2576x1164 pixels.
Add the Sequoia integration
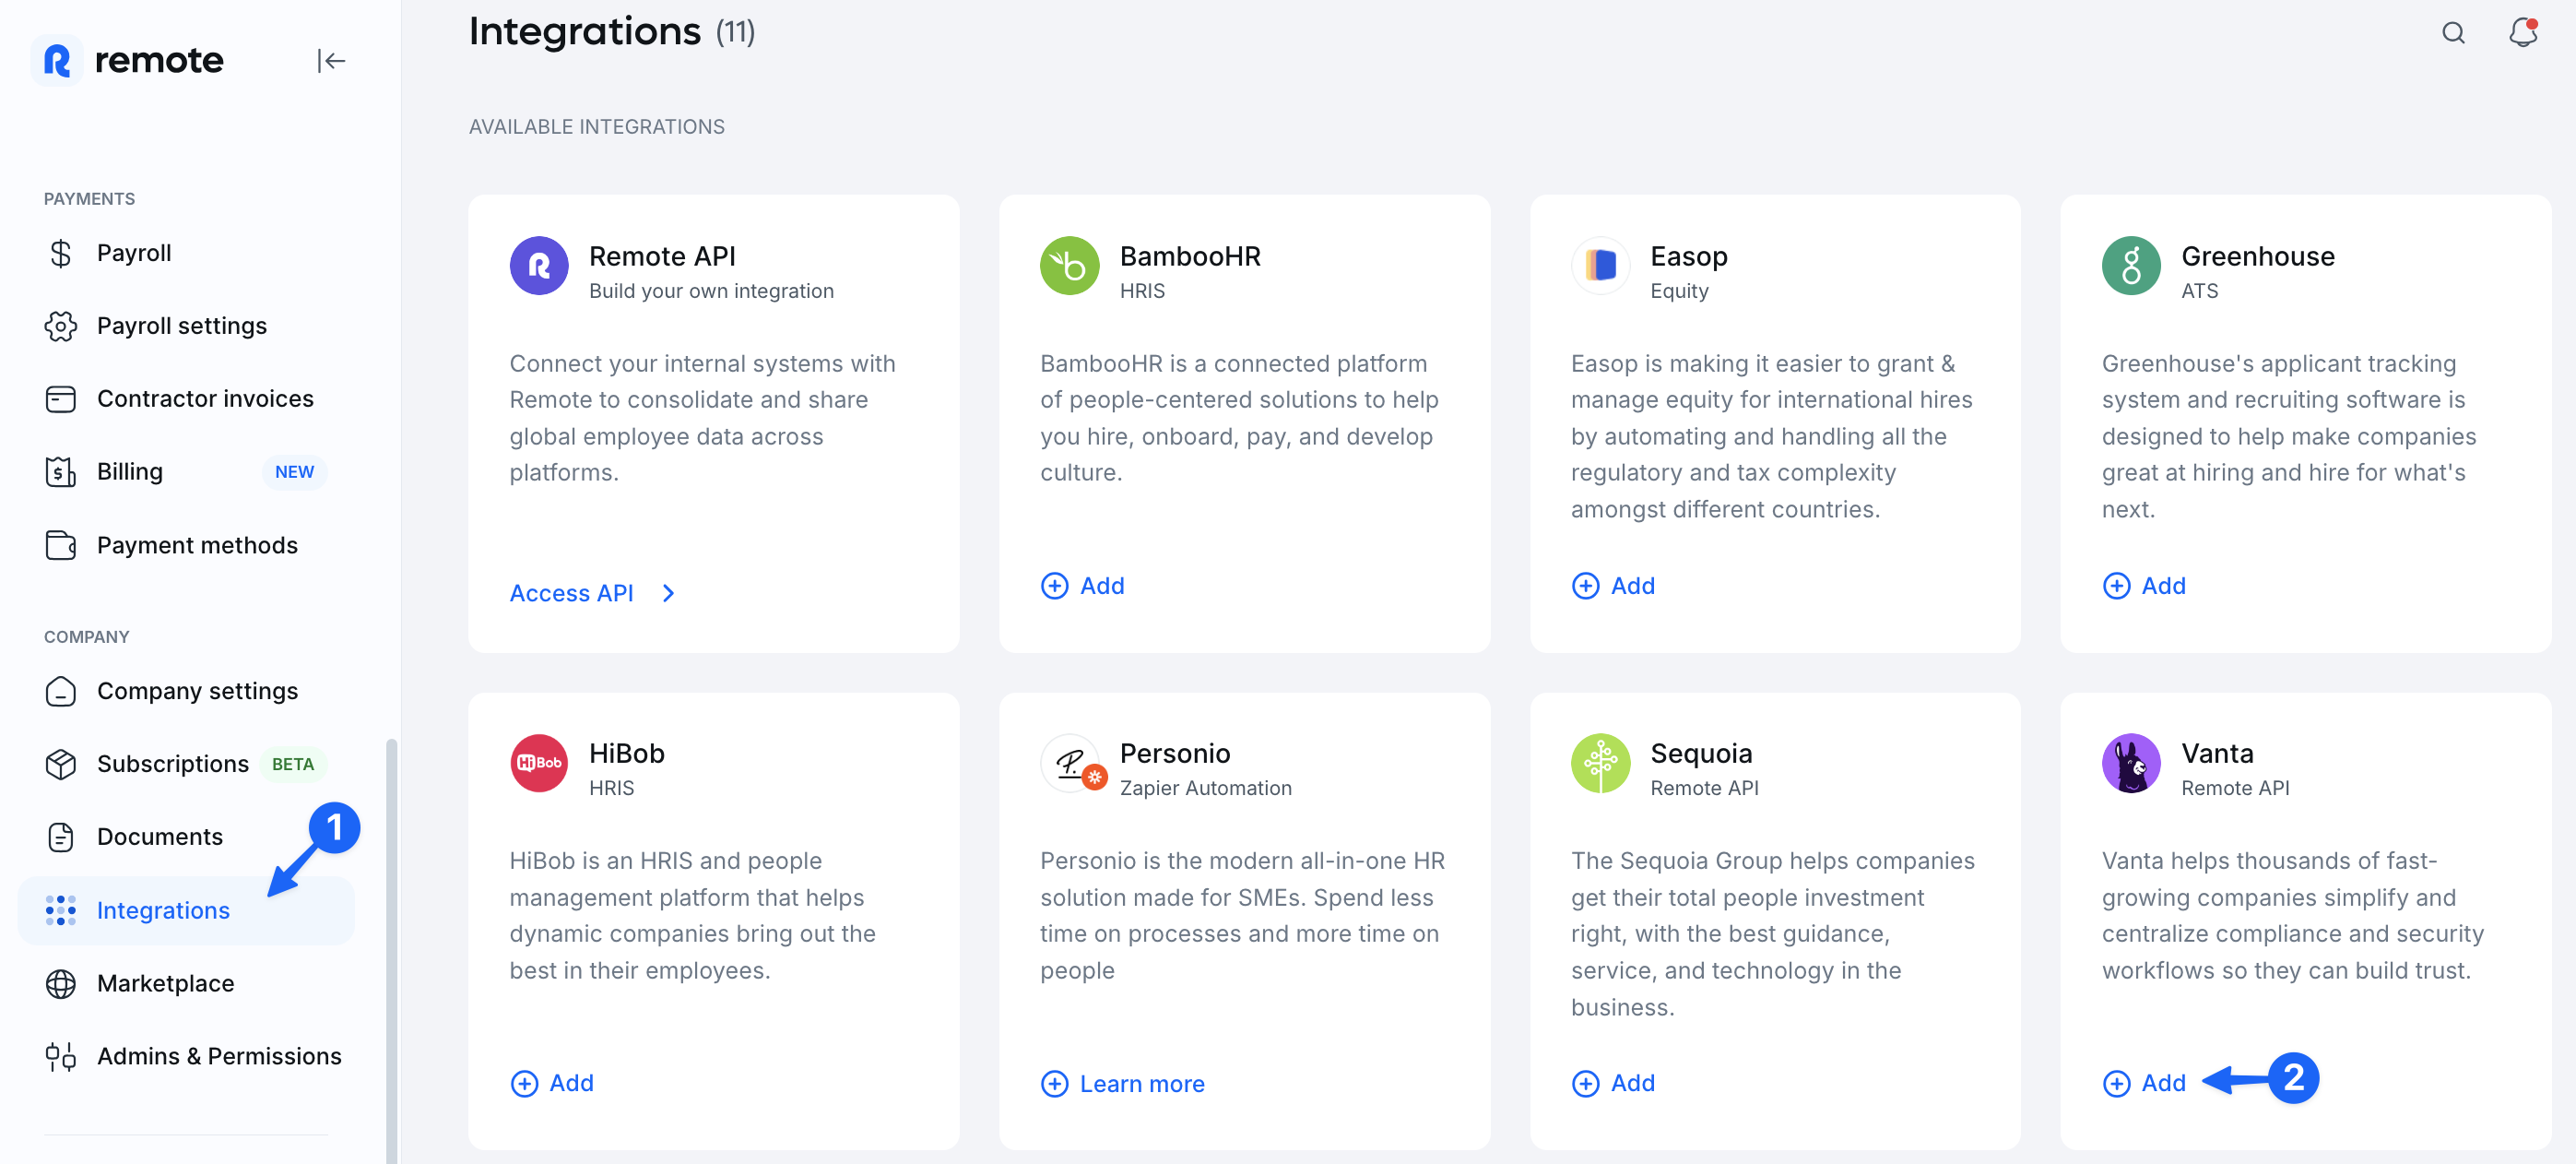pos(1613,1082)
